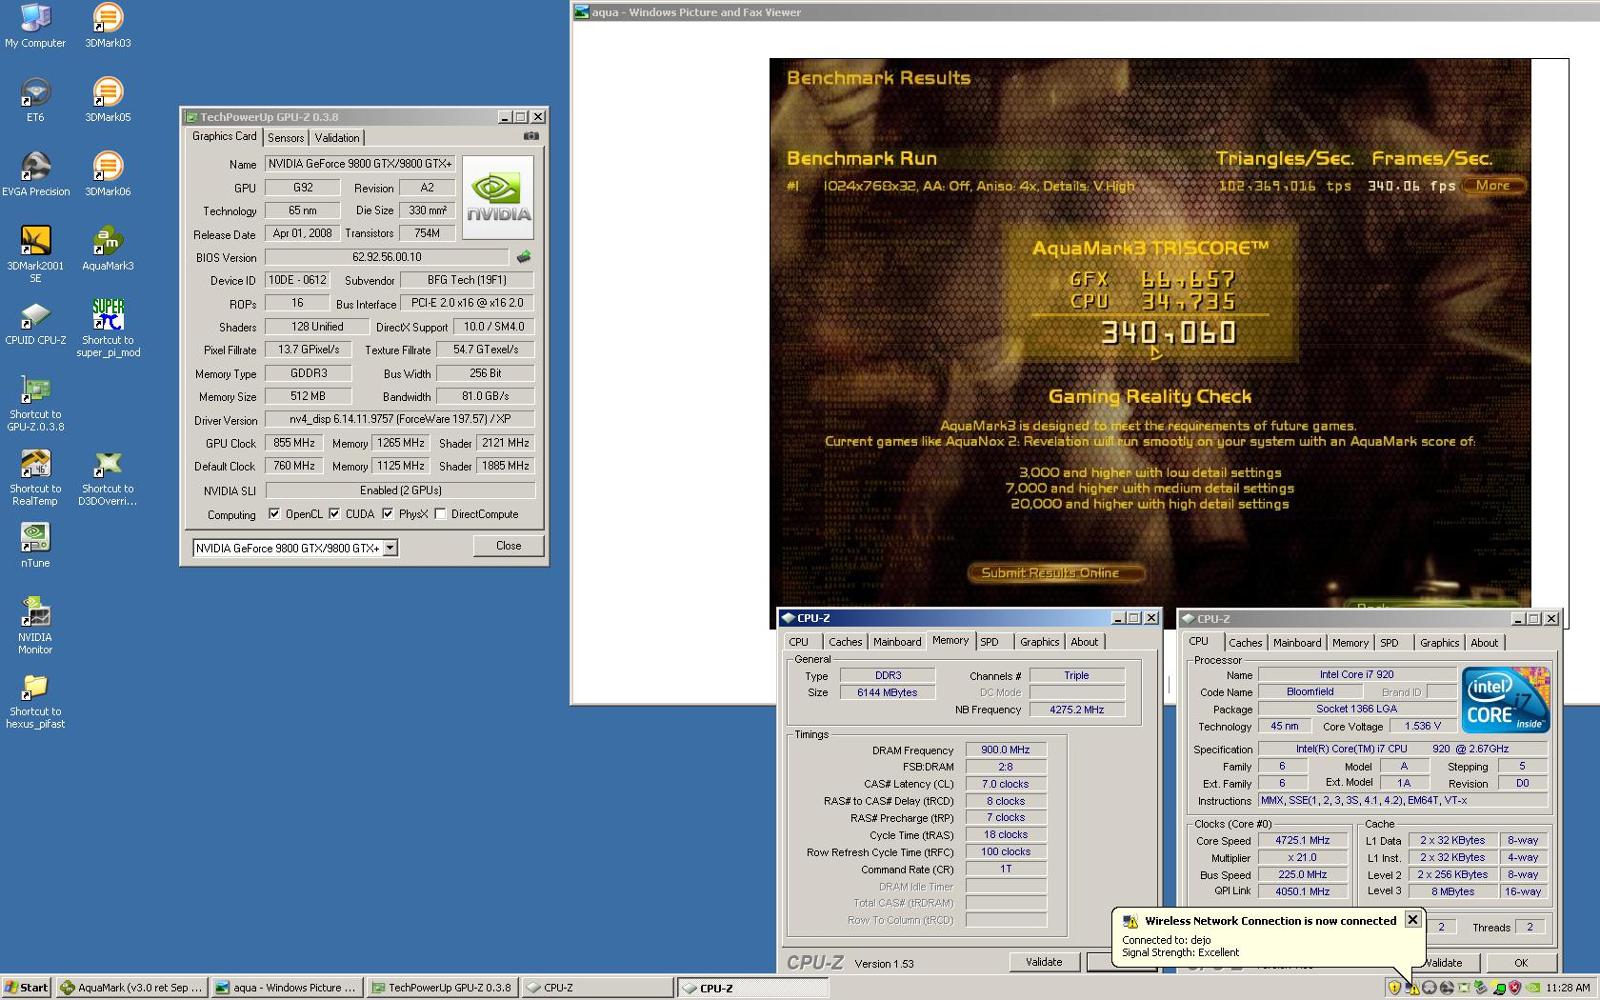Click GPU Name field in GPU-Z

pyautogui.click(x=360, y=163)
